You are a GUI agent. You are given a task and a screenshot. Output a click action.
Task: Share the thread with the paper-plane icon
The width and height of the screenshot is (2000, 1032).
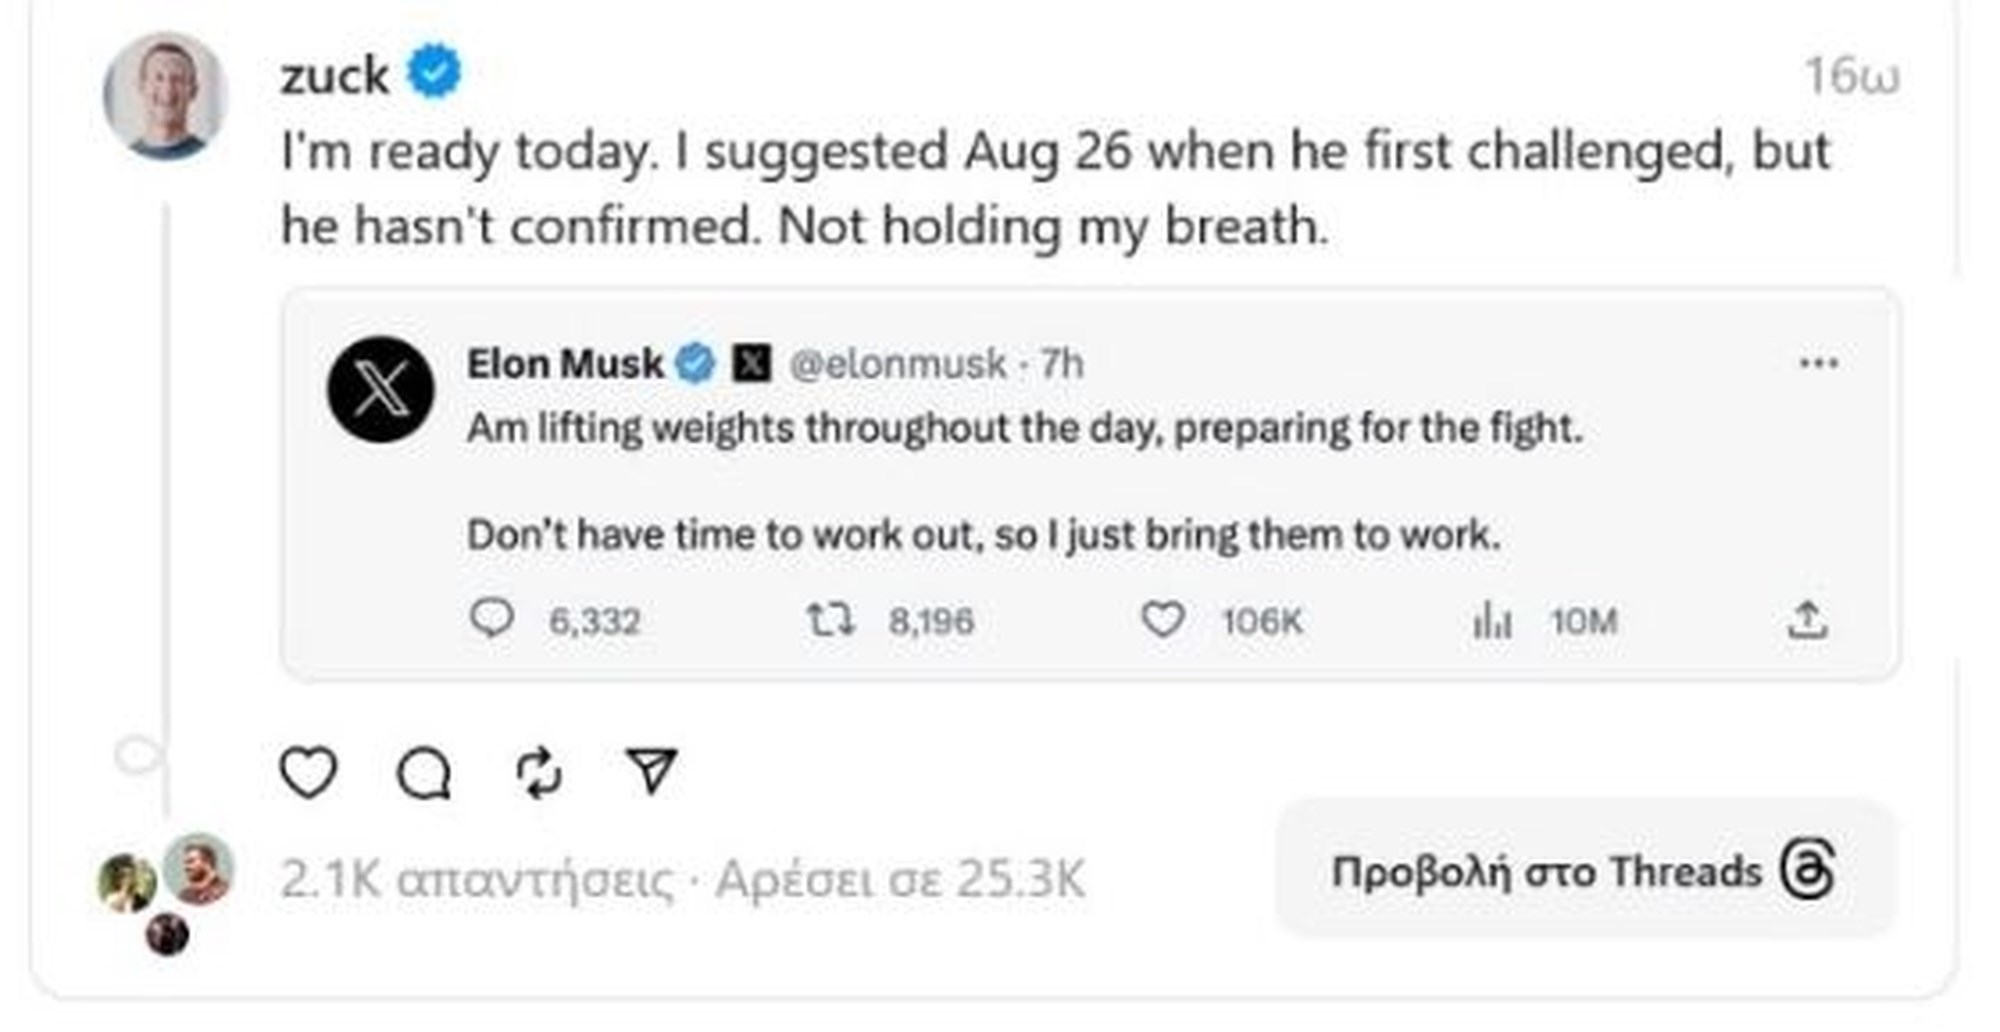[x=651, y=771]
